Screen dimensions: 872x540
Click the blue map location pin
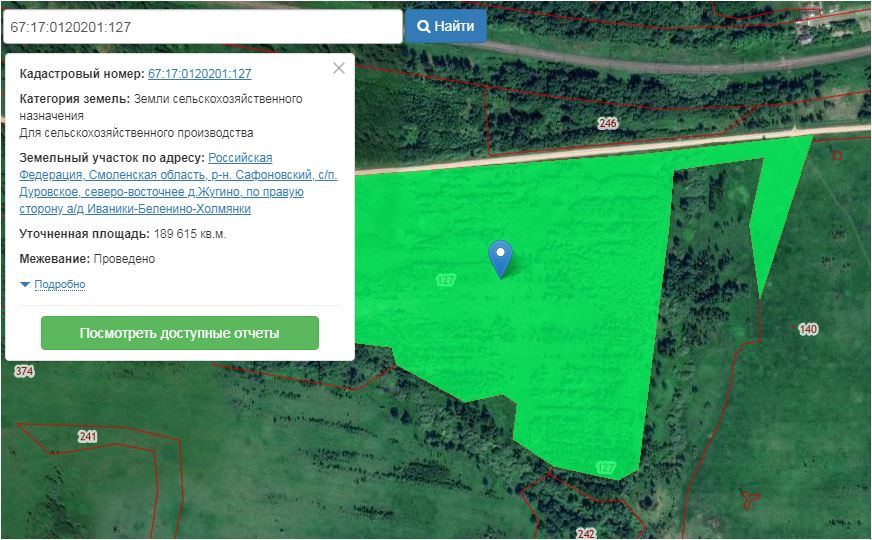[x=501, y=259]
